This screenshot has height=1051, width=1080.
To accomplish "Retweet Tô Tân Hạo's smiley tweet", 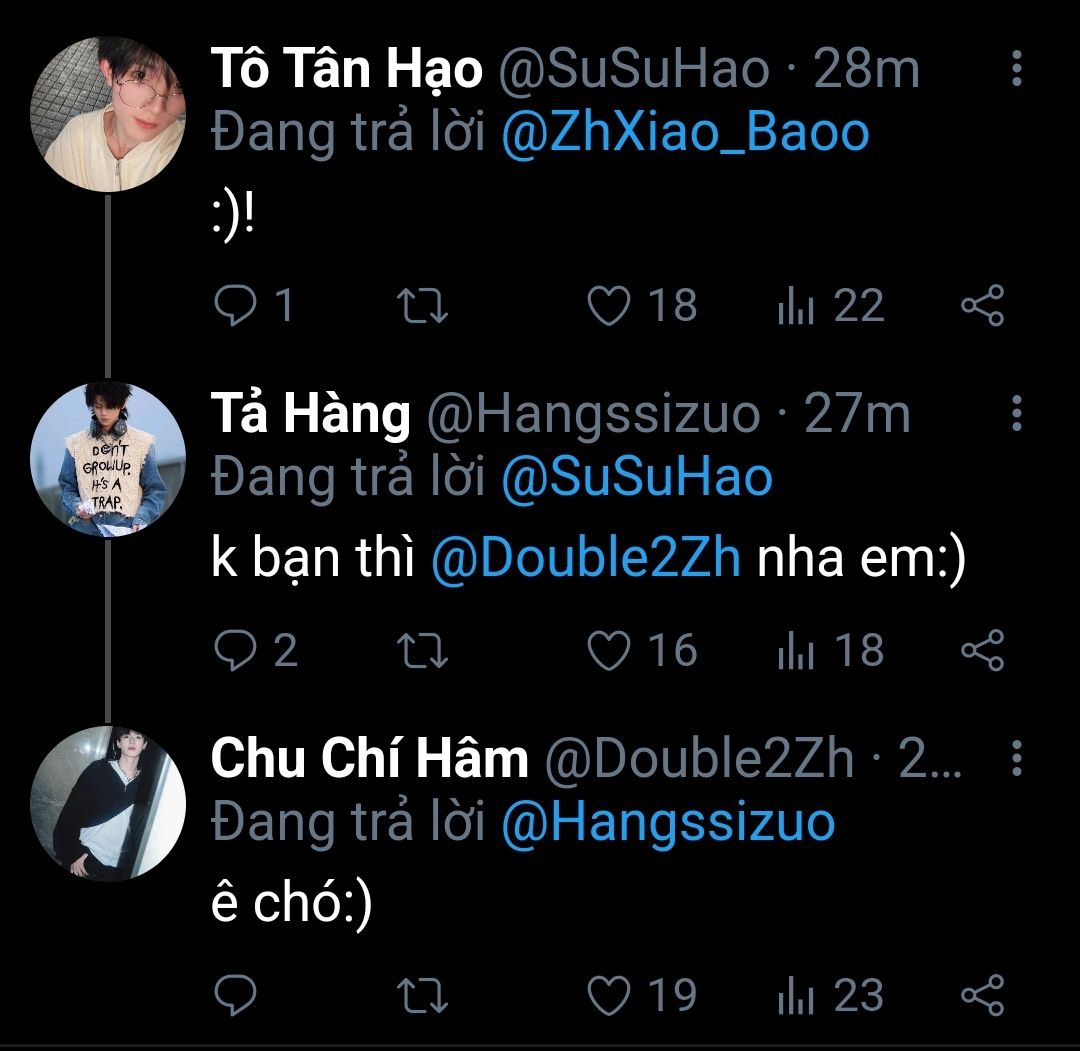I will [x=422, y=306].
